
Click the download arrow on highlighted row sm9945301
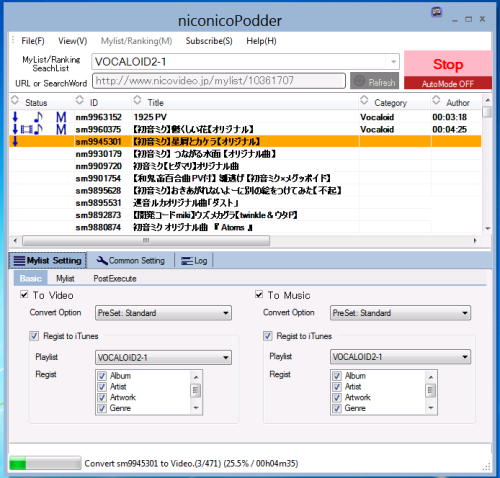coord(15,142)
